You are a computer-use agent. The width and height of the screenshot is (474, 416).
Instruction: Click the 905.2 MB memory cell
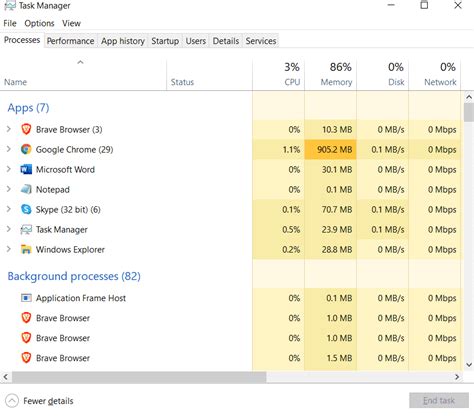pos(330,150)
